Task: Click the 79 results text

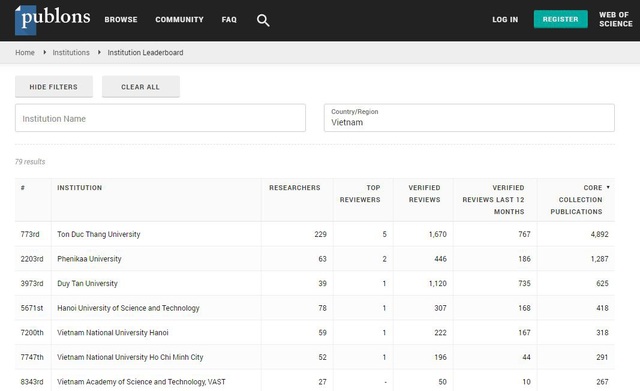Action: coord(30,162)
